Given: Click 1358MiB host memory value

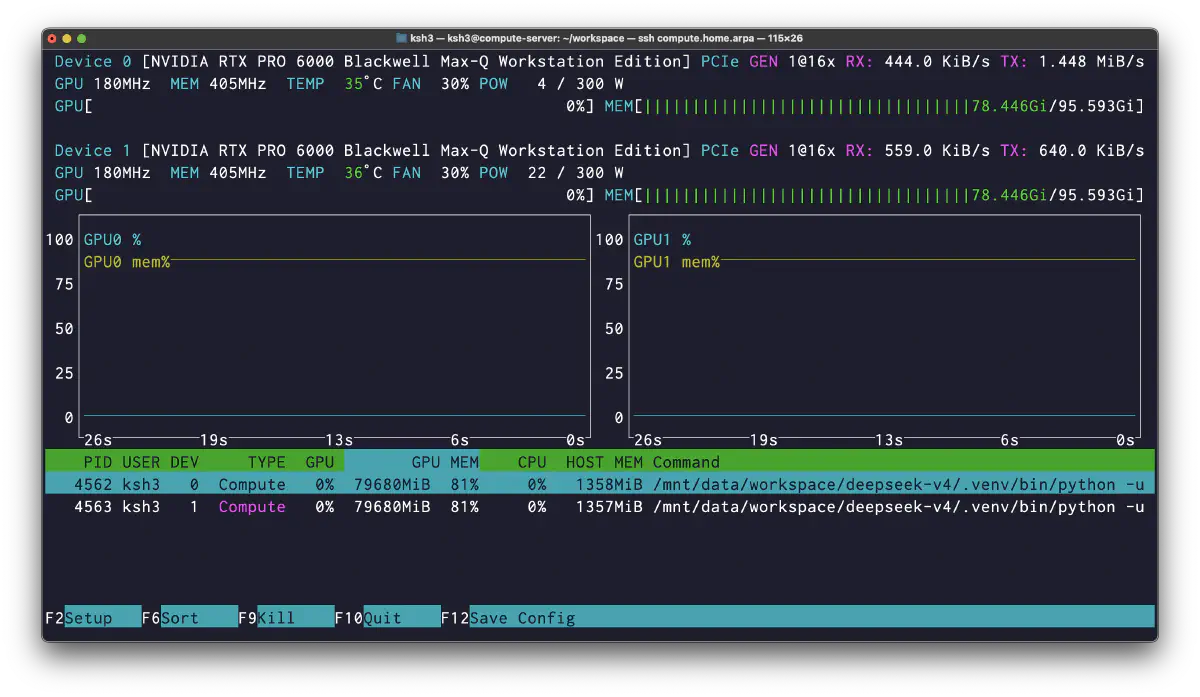Looking at the screenshot, I should pyautogui.click(x=609, y=484).
